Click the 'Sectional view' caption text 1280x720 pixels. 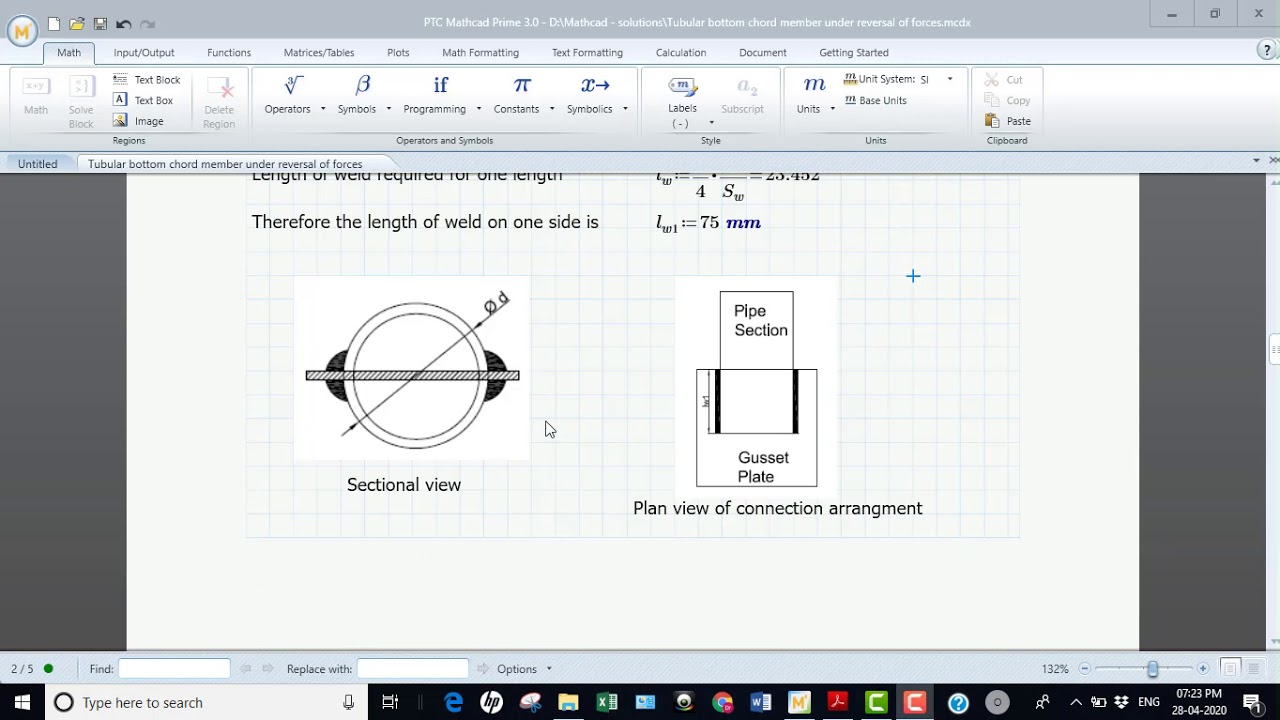coord(404,485)
